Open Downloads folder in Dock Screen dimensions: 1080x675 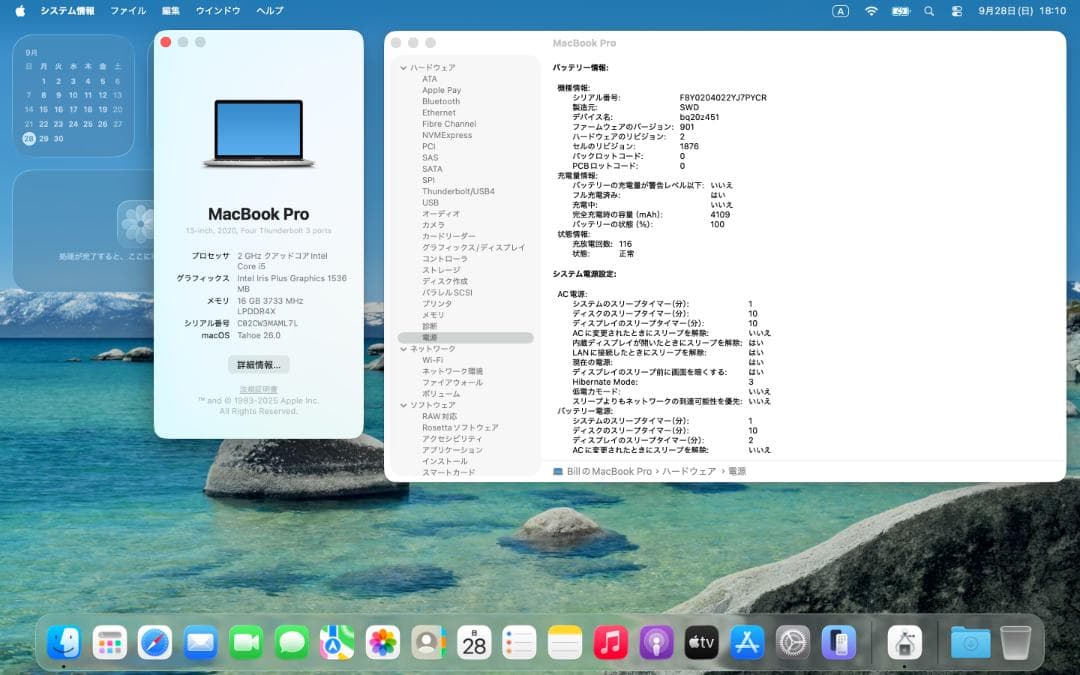pos(970,643)
